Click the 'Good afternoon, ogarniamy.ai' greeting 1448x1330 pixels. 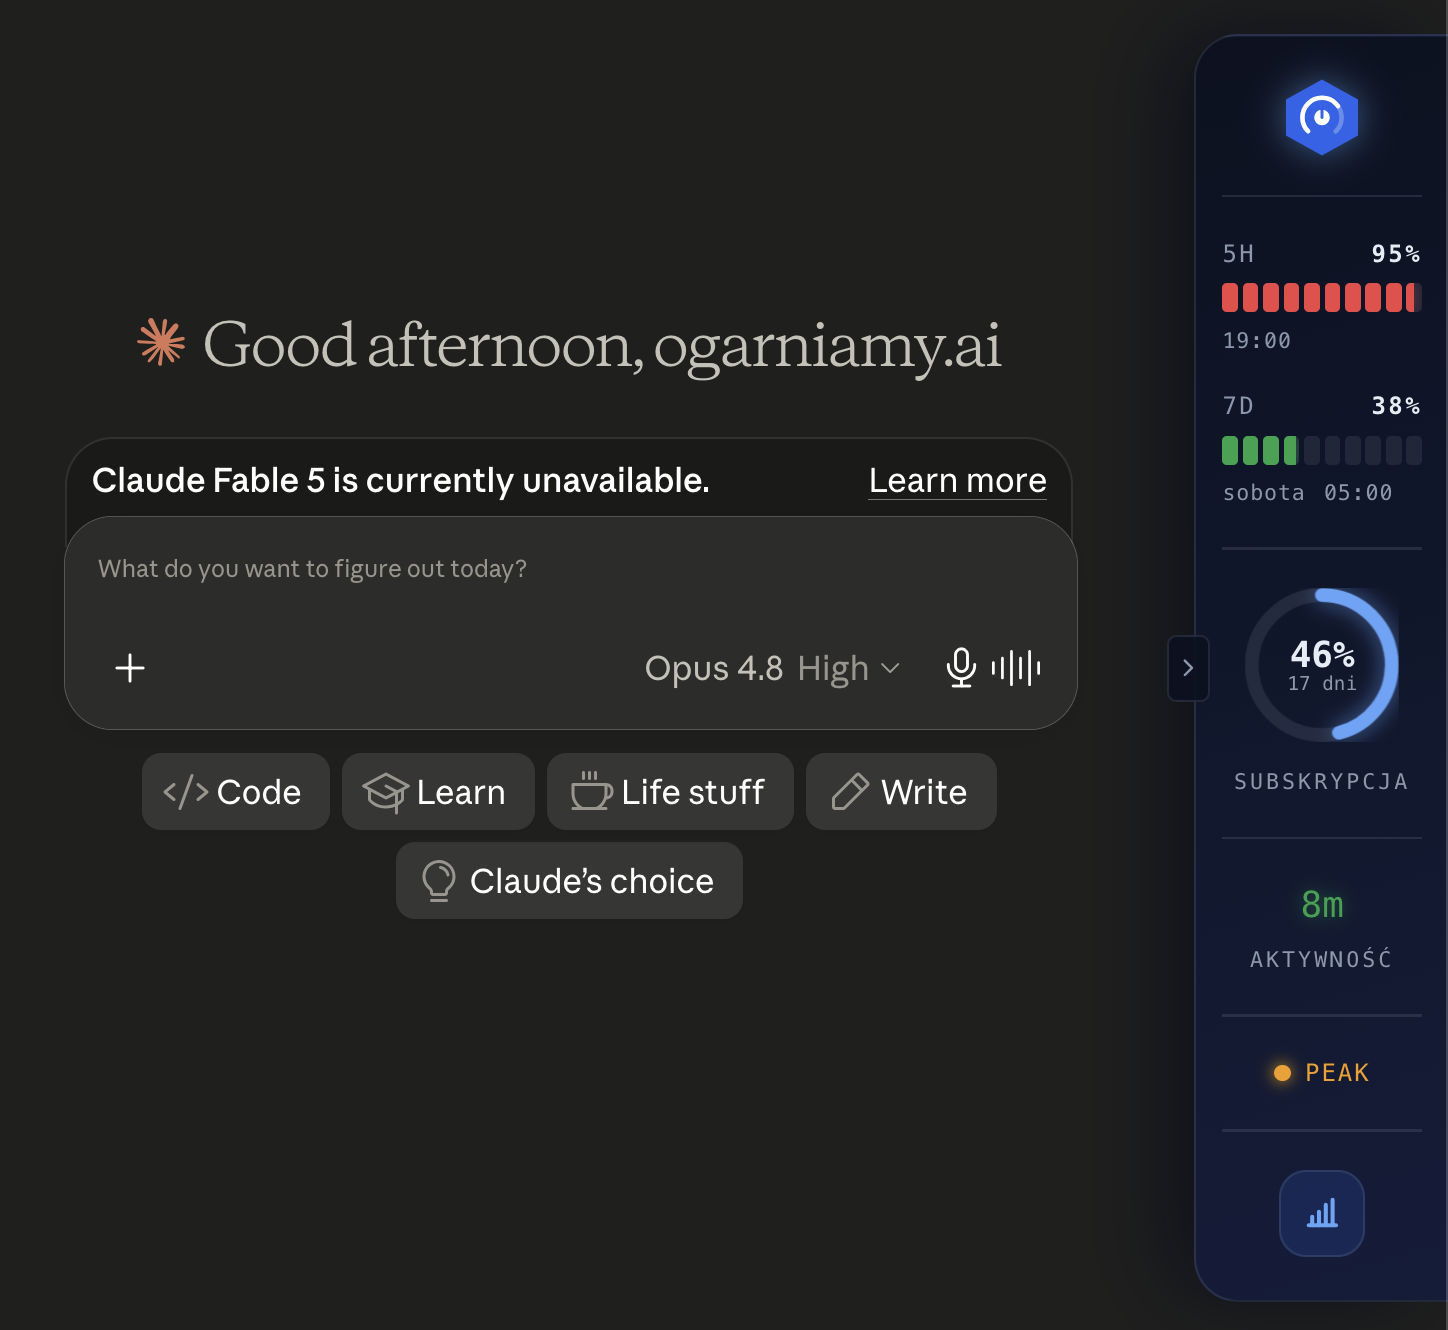point(602,346)
